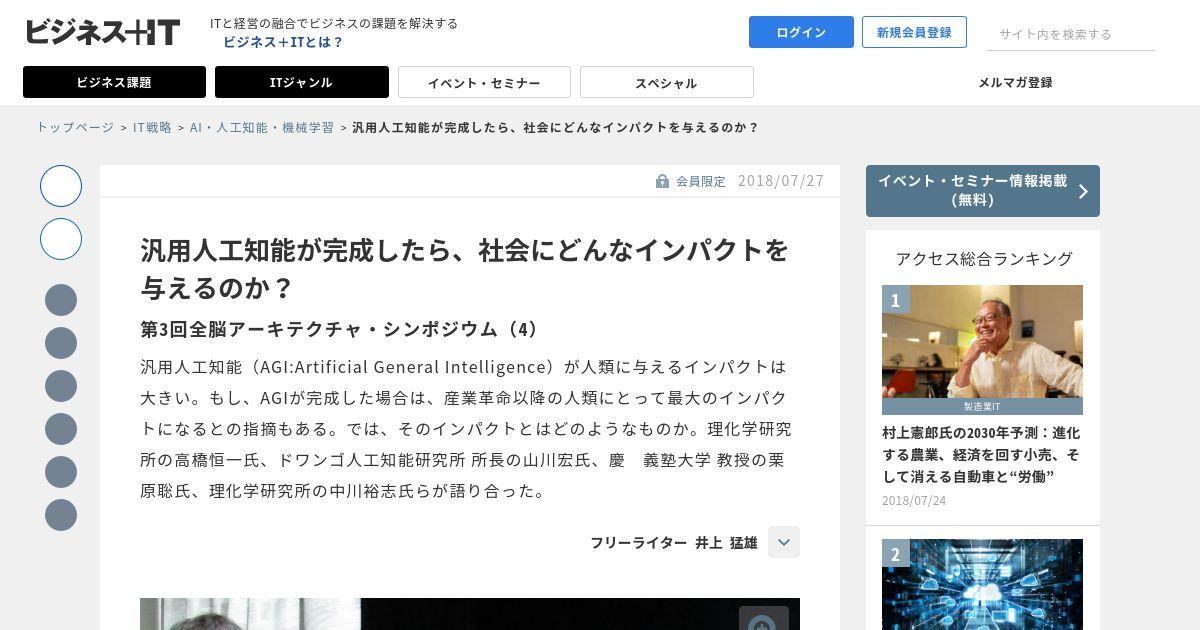Click the current-page breadcrumb for the 汎用人工知能 article
This screenshot has height=630, width=1200.
[x=556, y=127]
